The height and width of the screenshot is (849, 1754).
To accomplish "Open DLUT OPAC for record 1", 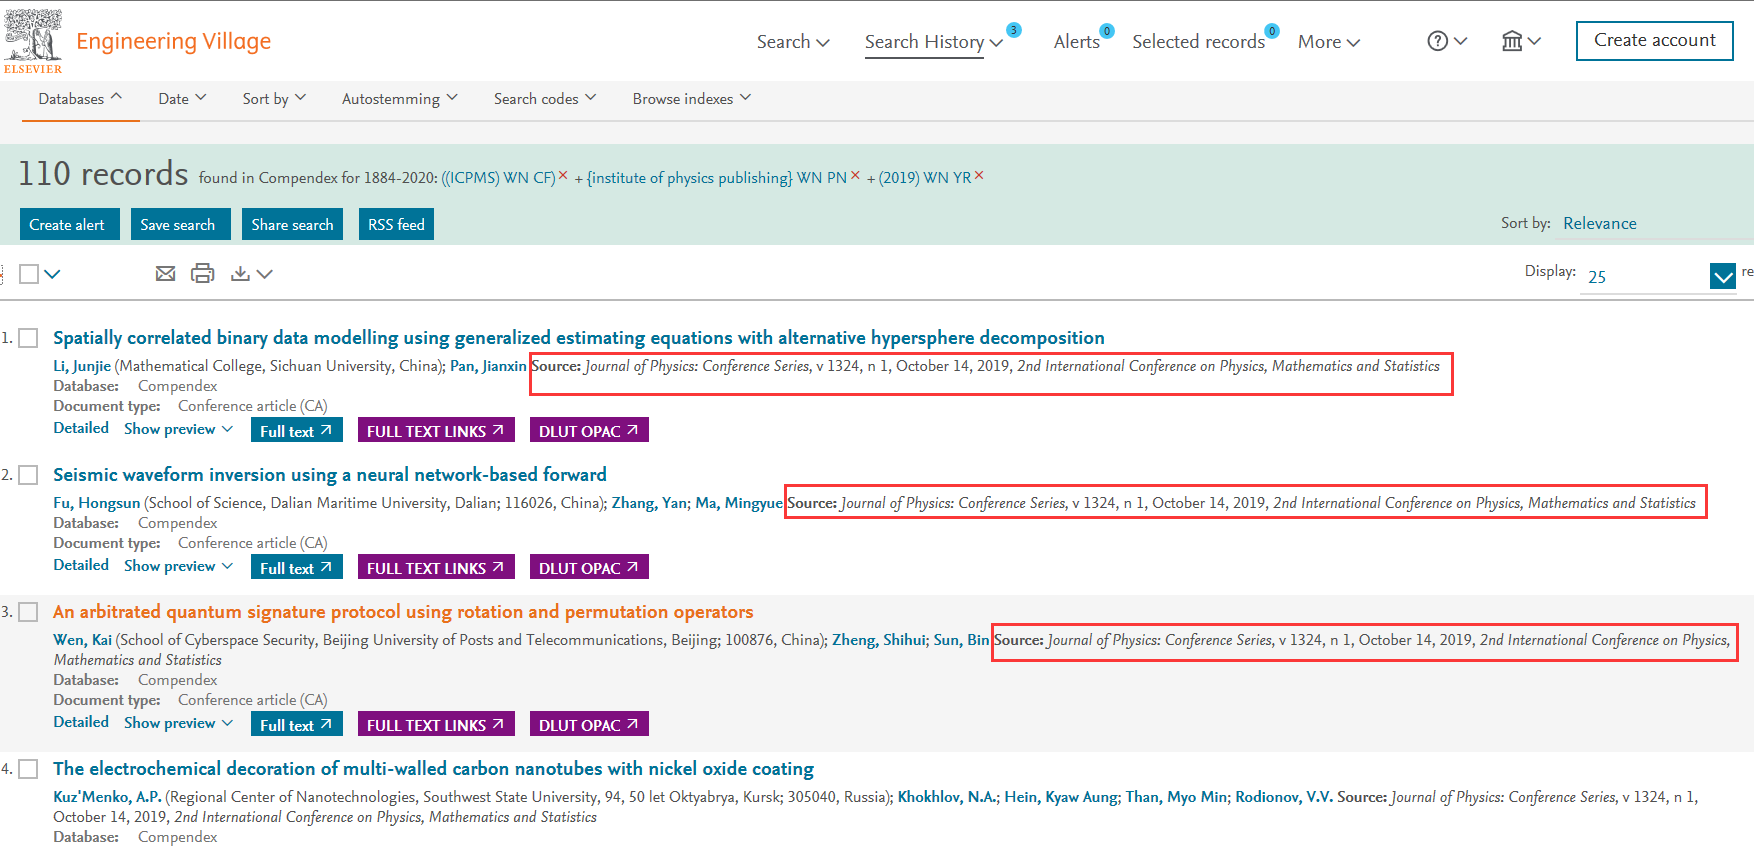I will click(x=589, y=430).
